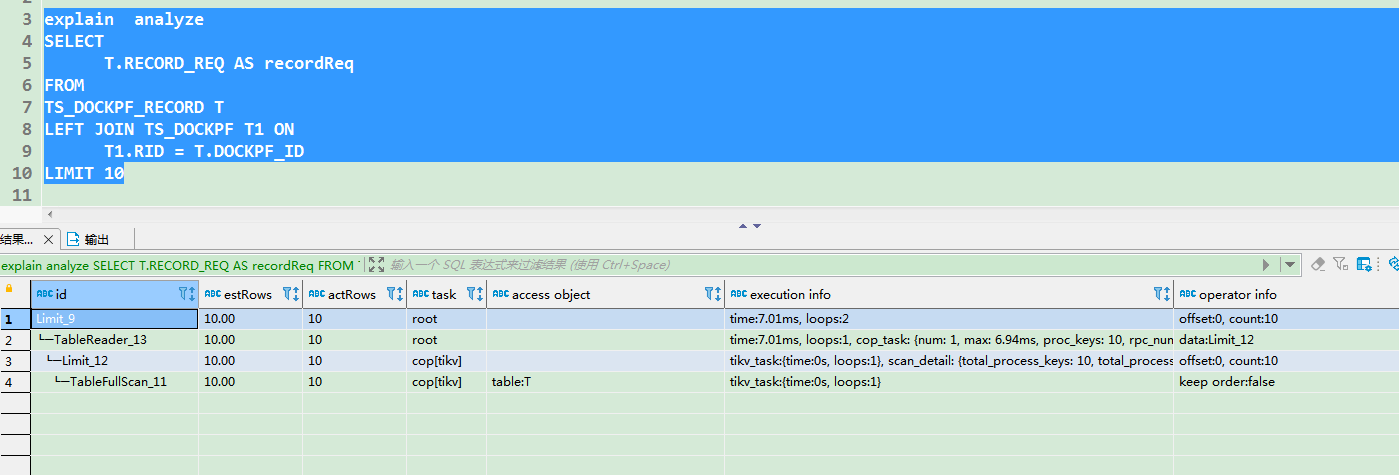Image resolution: width=1399 pixels, height=475 pixels.
Task: Open filter/sort icon on access object column
Action: click(x=713, y=294)
